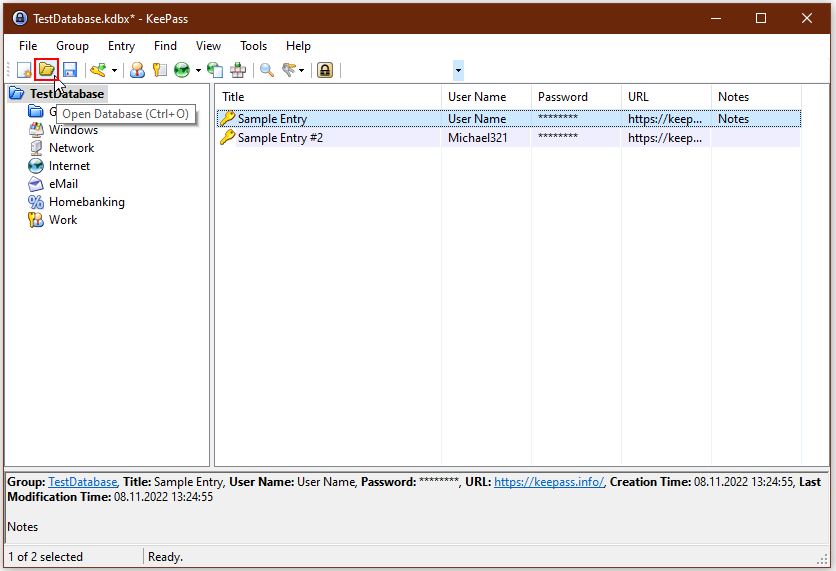Open the Group menu
The height and width of the screenshot is (571, 836).
[73, 46]
